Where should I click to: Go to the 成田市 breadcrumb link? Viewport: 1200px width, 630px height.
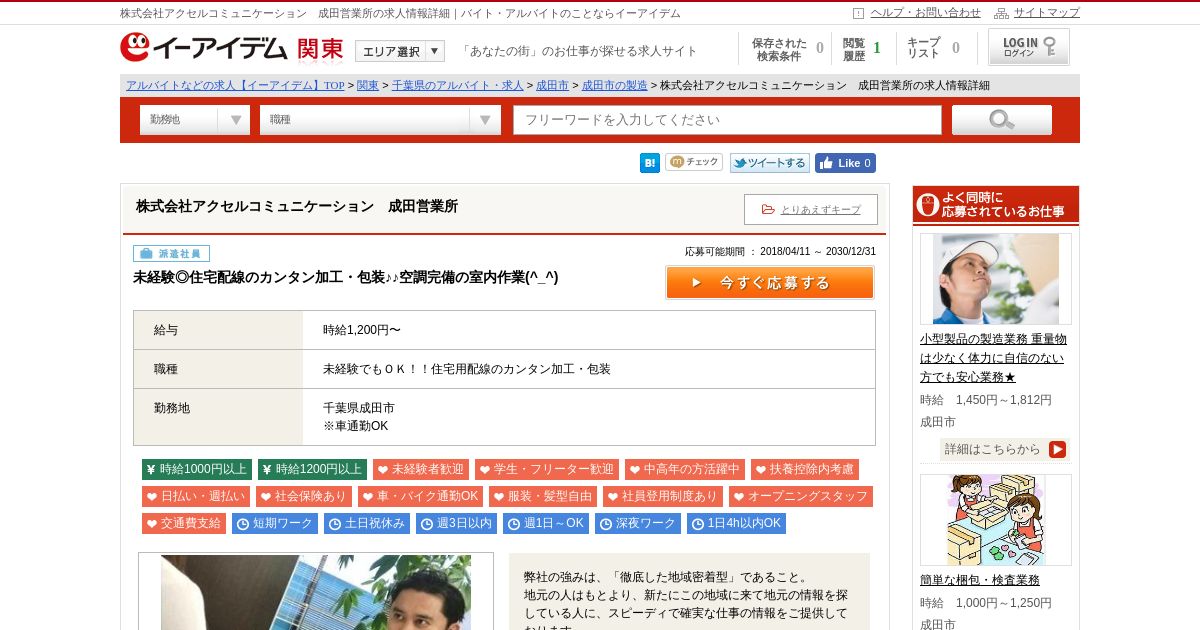552,86
